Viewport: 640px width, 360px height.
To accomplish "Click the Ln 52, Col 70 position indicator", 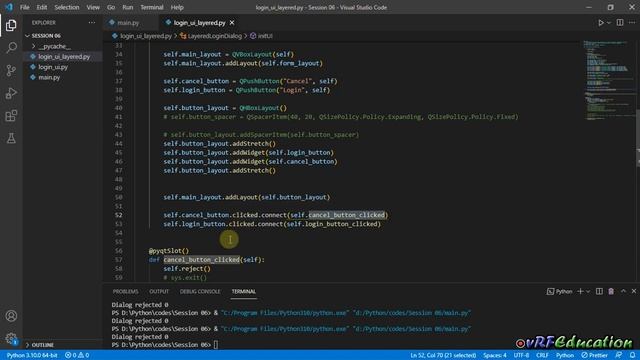I will coord(443,355).
